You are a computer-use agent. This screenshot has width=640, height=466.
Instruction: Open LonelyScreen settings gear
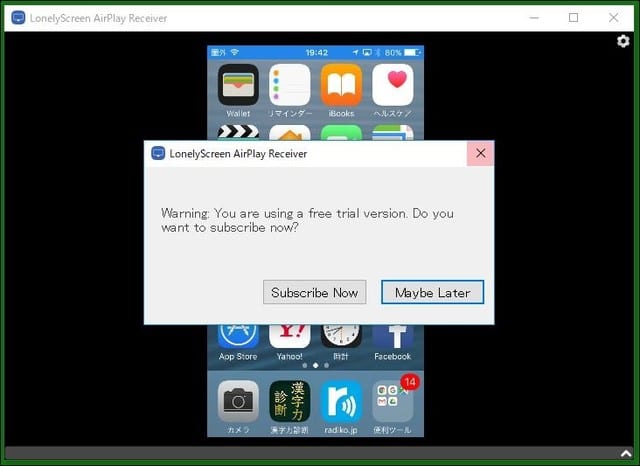(624, 41)
